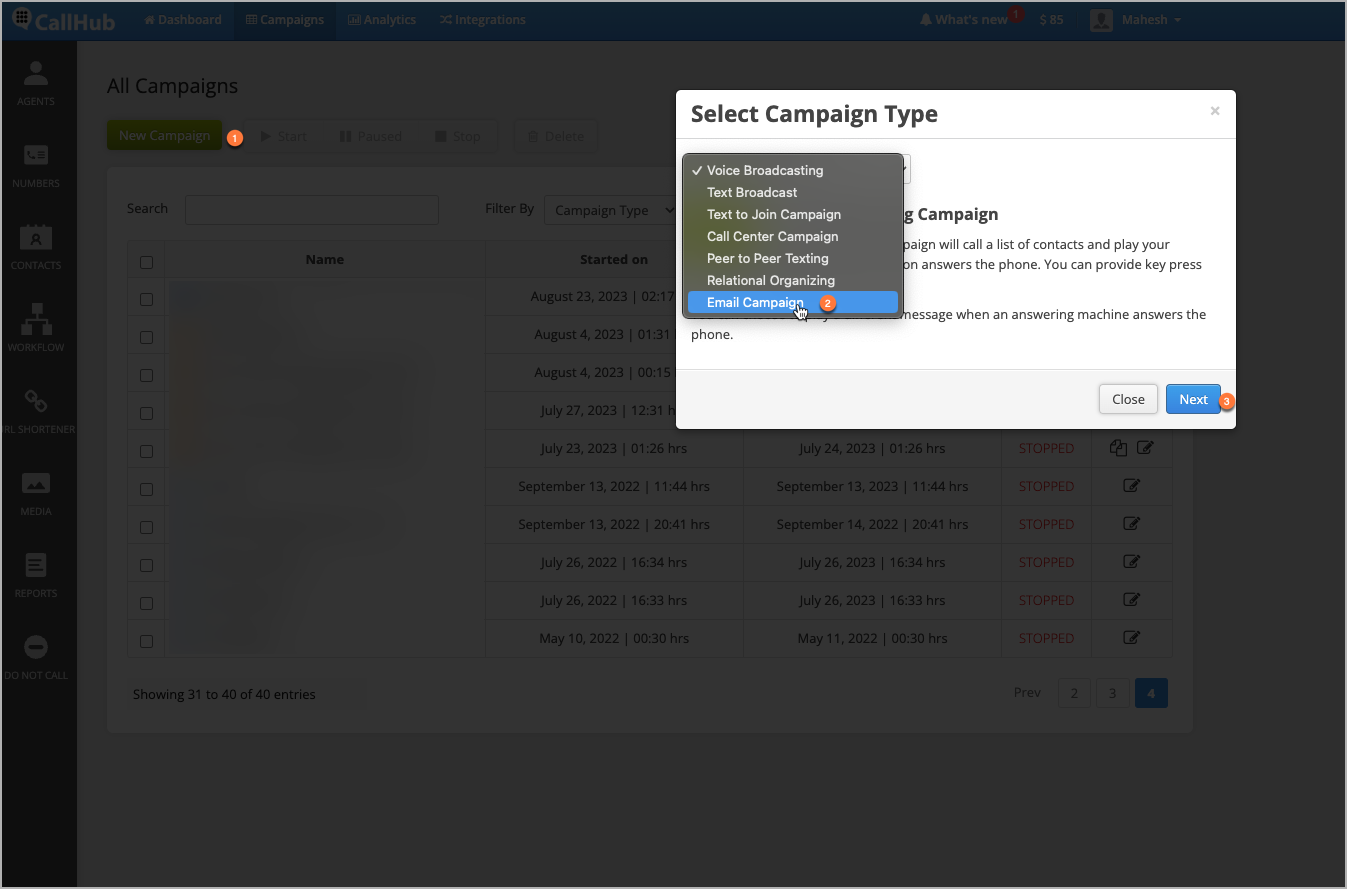Edit the May 10, 2022 campaign
1347x889 pixels.
pyautogui.click(x=1132, y=638)
